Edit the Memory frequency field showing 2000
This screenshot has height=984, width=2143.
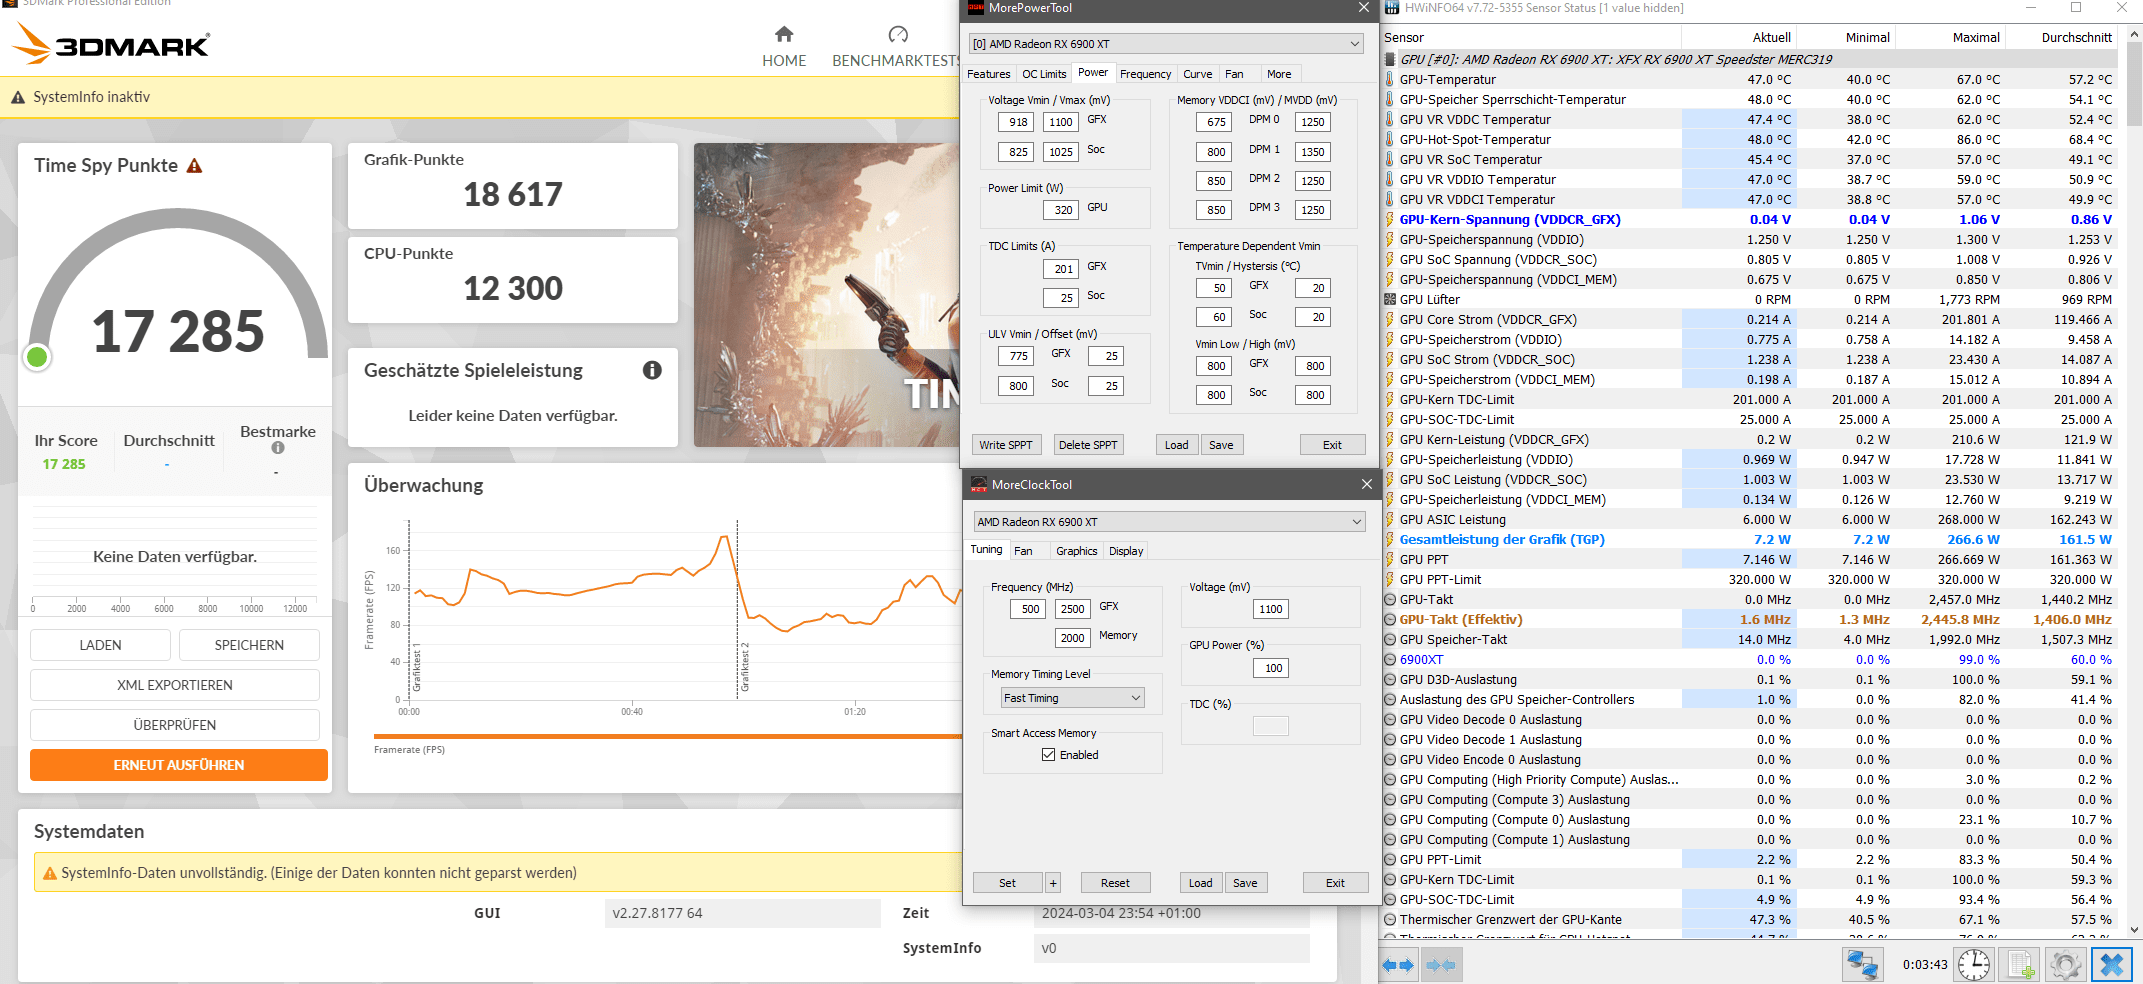1072,638
